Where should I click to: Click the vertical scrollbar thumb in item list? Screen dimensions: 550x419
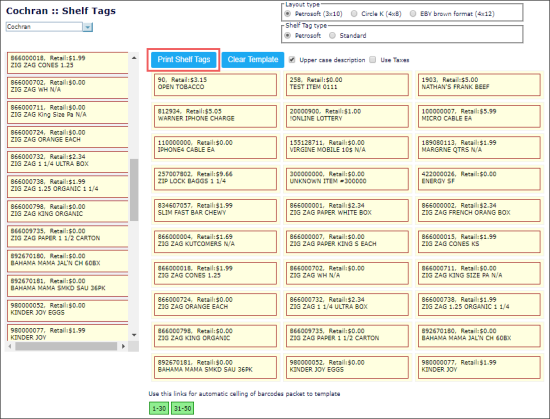[x=134, y=190]
